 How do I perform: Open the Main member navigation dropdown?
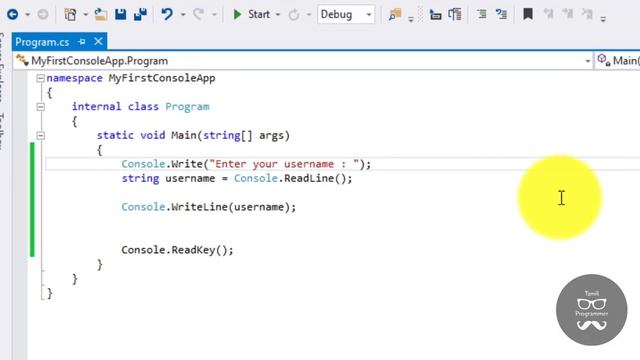pos(618,61)
